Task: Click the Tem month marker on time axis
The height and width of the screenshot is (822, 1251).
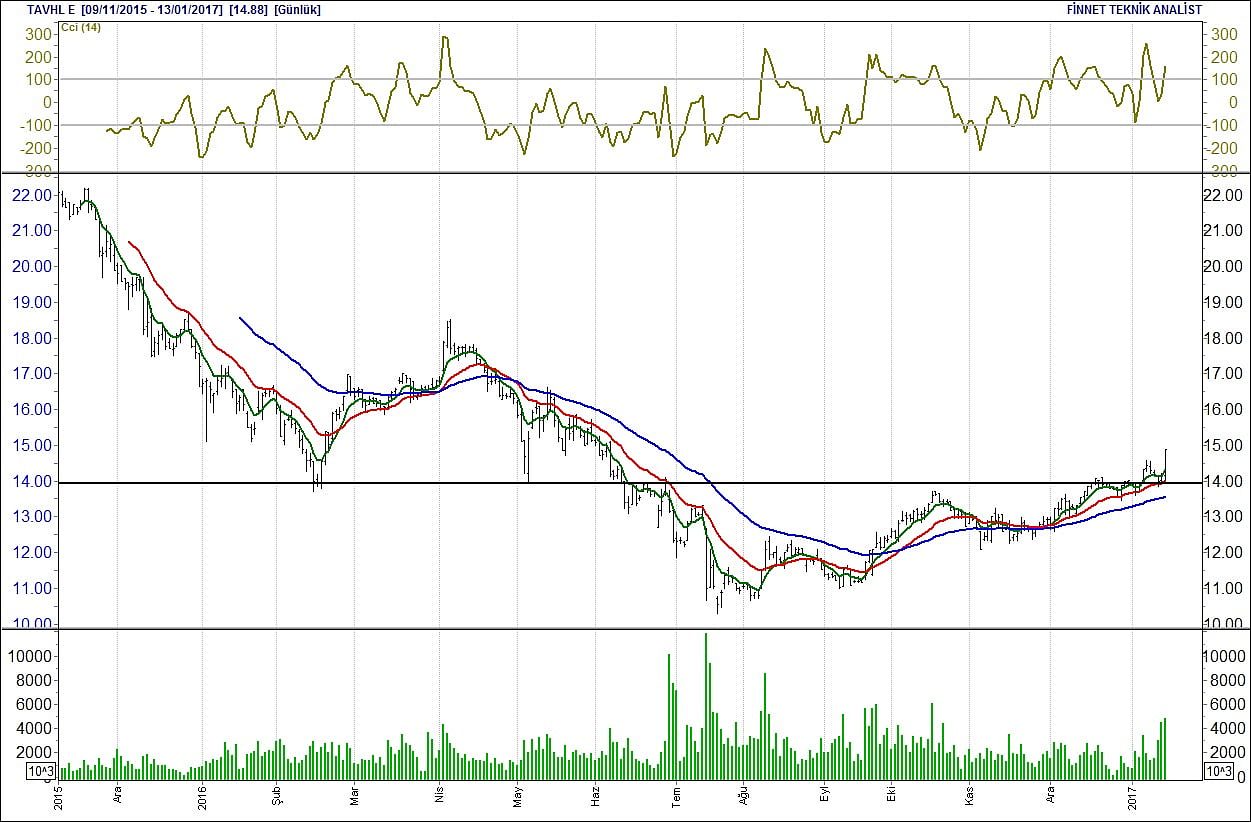Action: point(675,797)
